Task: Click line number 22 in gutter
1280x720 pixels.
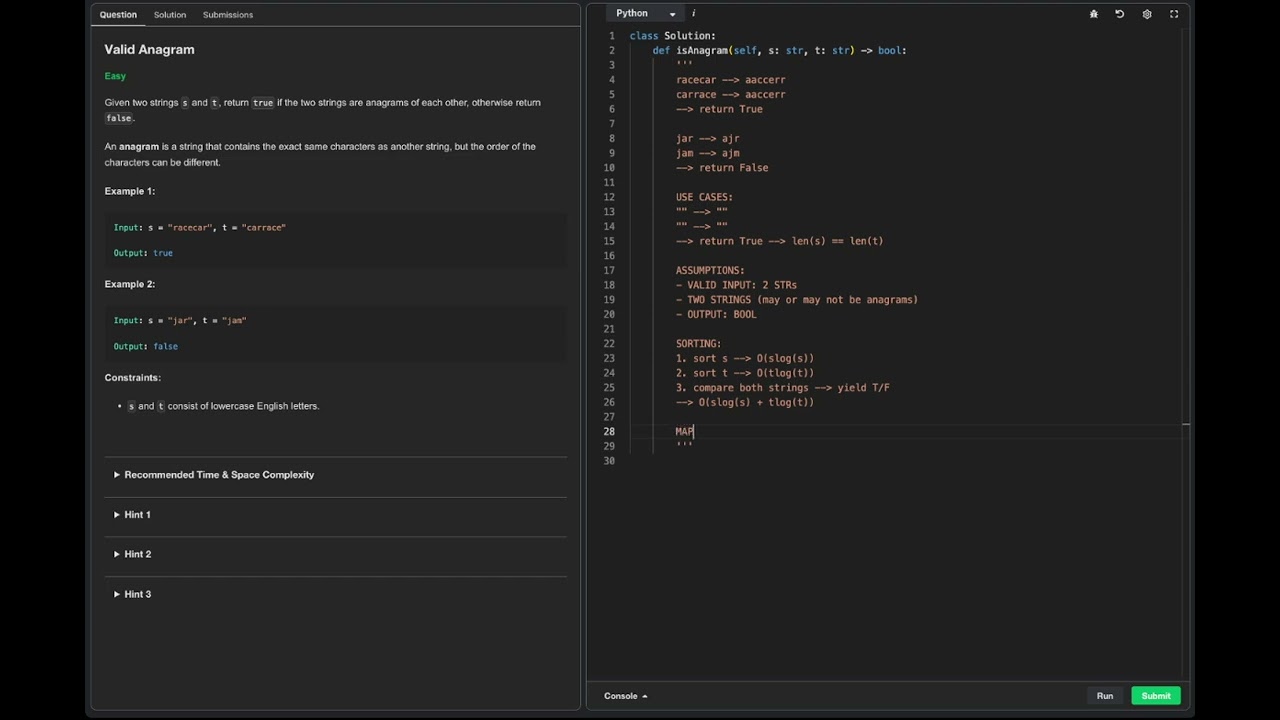Action: (x=609, y=344)
